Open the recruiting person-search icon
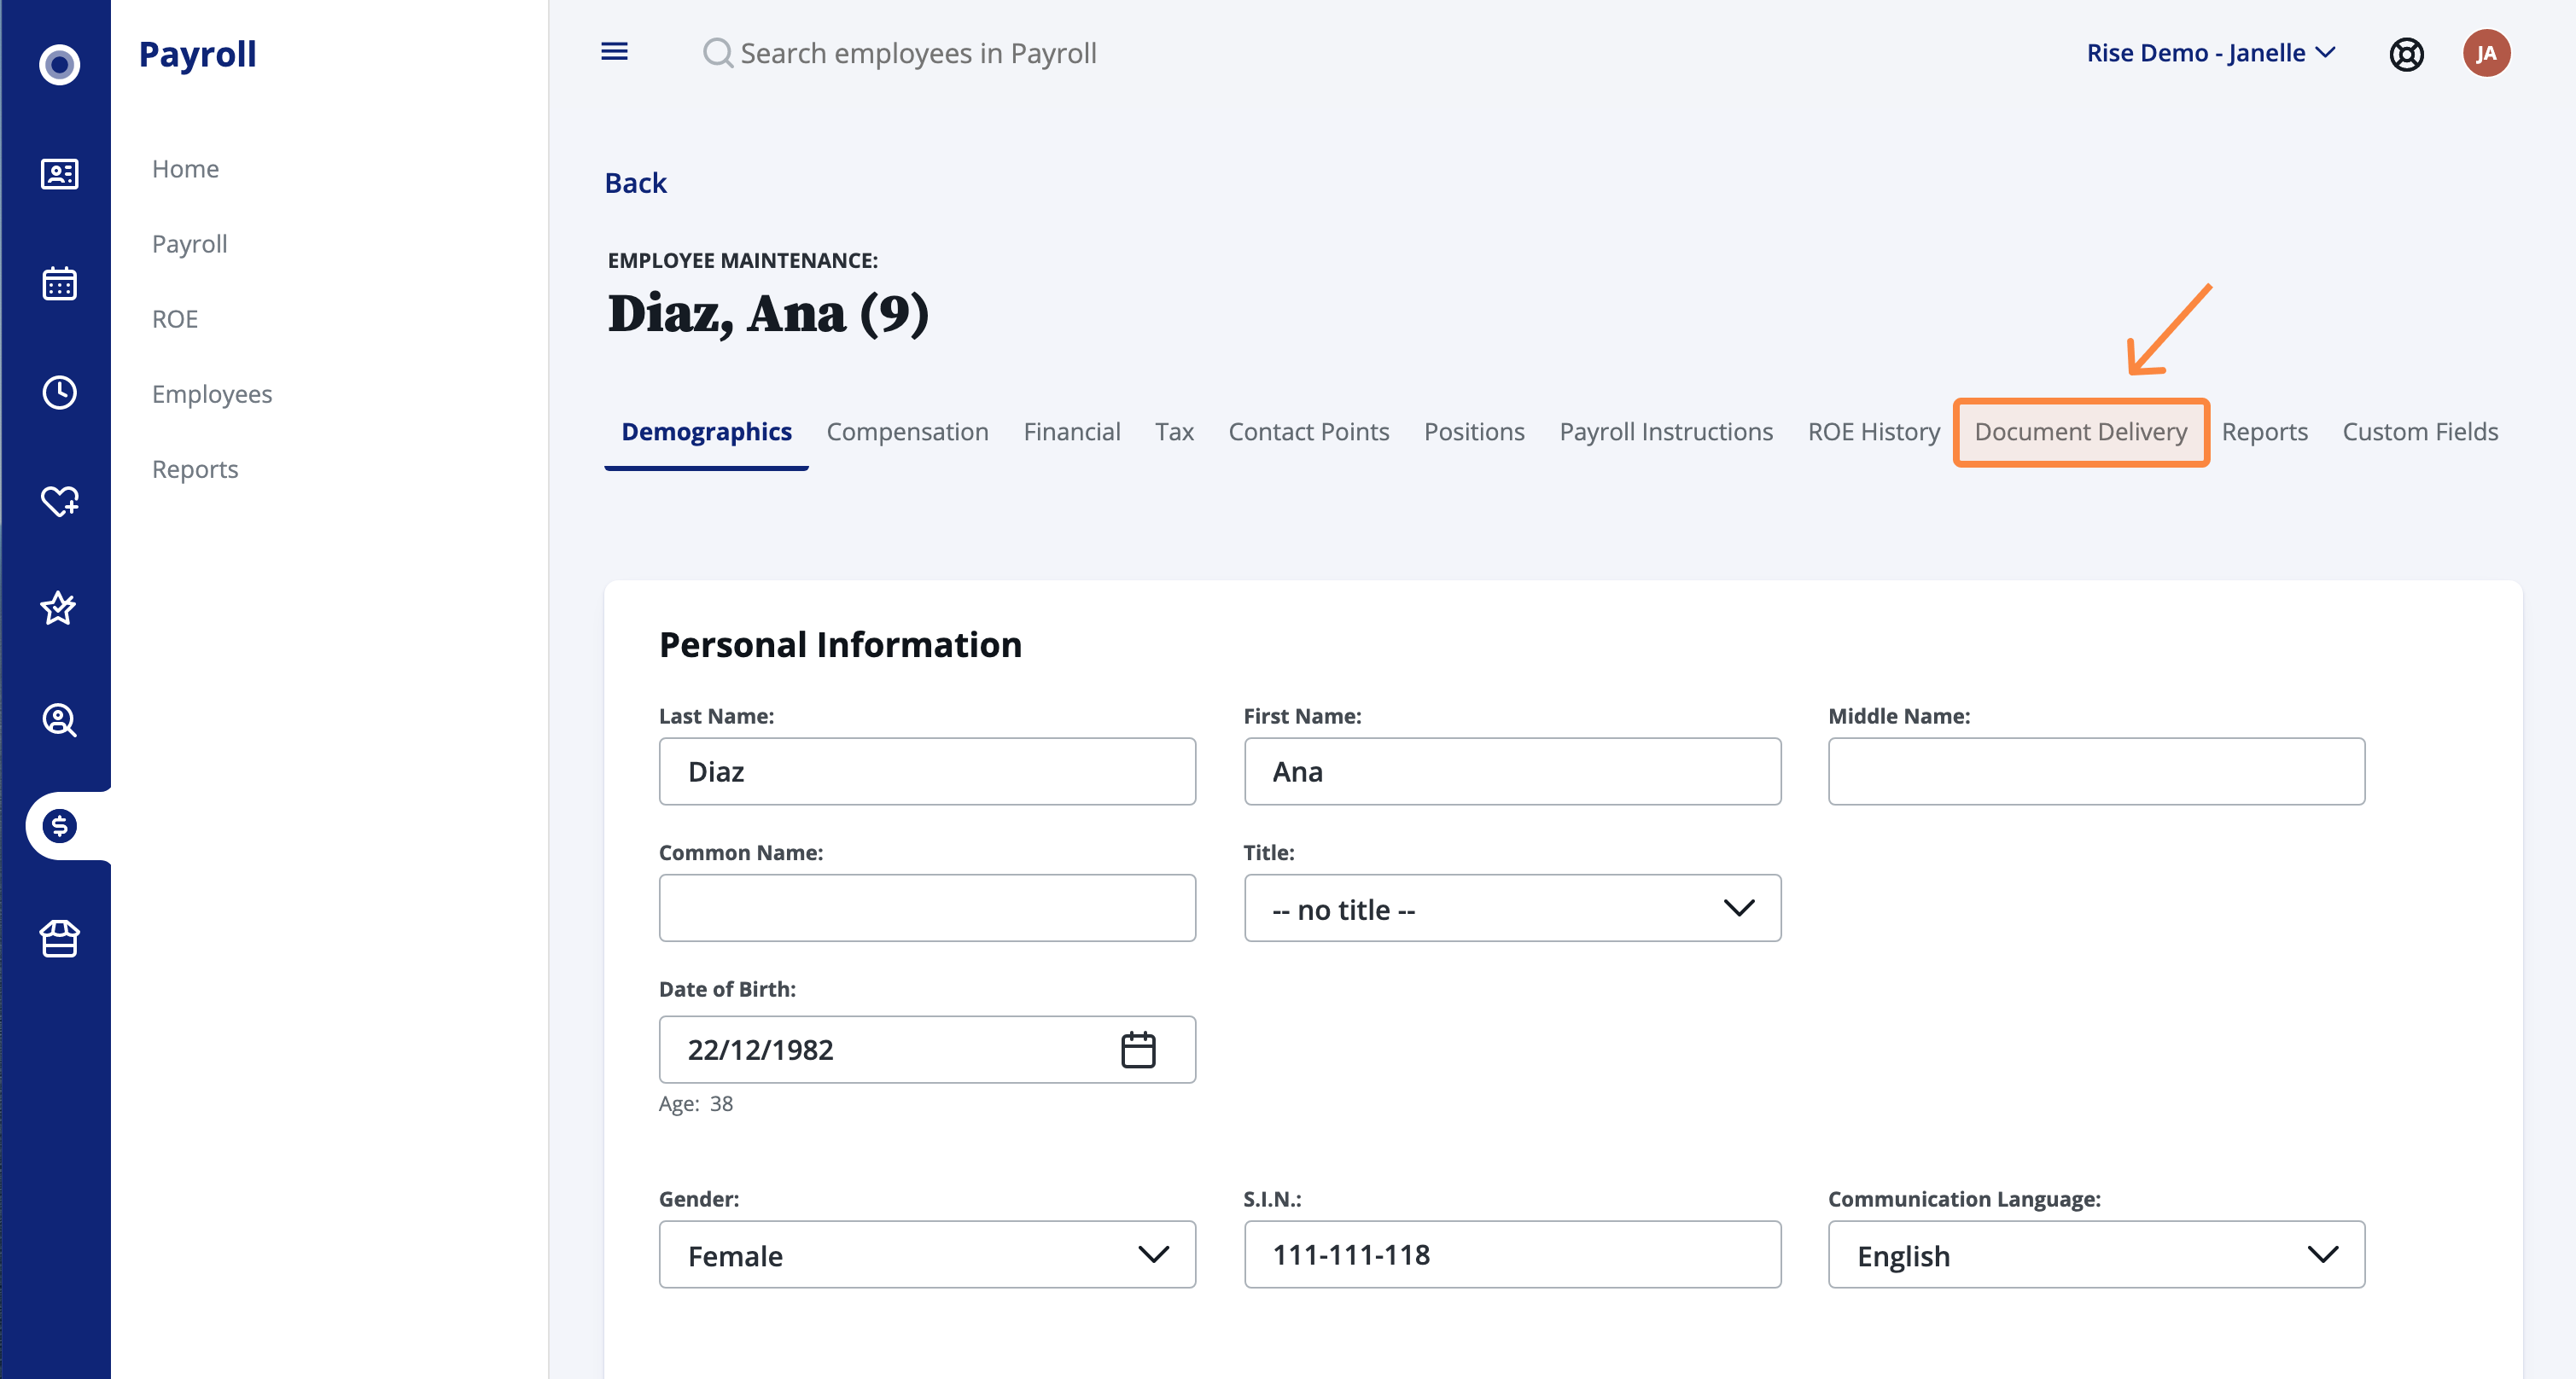2576x1379 pixels. coord(59,719)
